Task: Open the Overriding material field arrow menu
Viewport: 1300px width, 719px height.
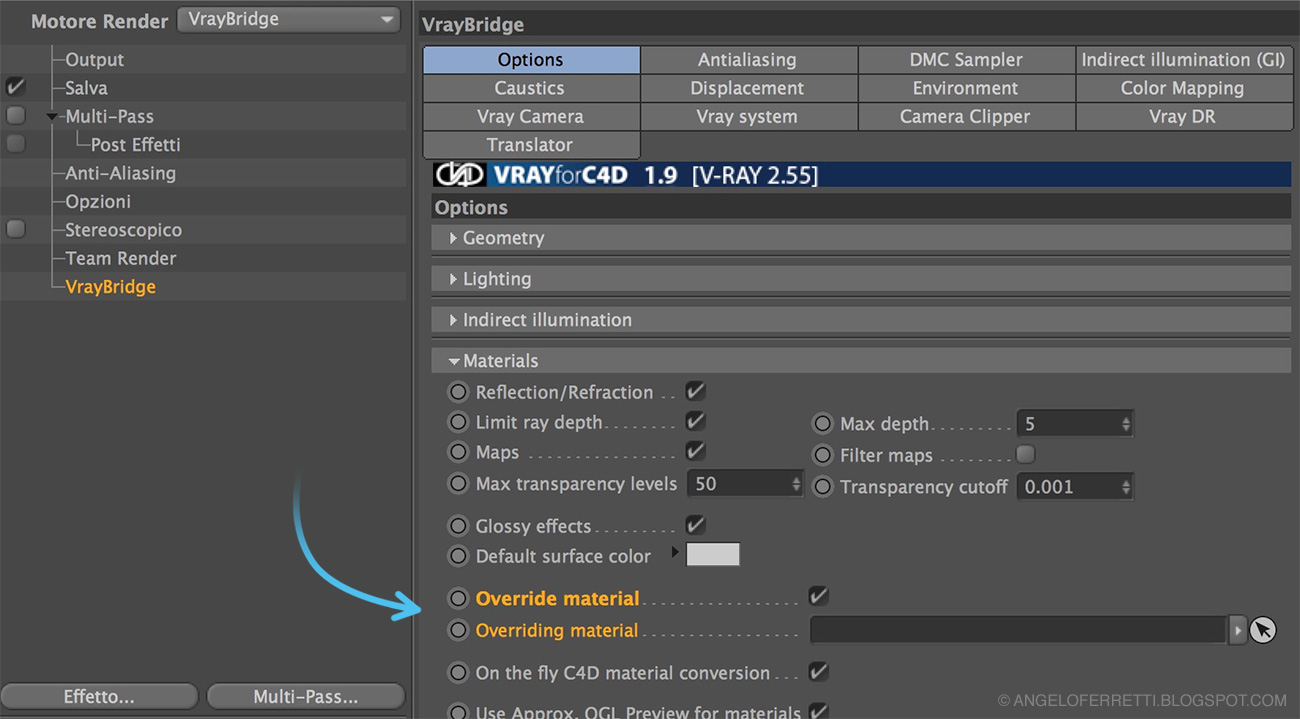Action: (x=1238, y=630)
